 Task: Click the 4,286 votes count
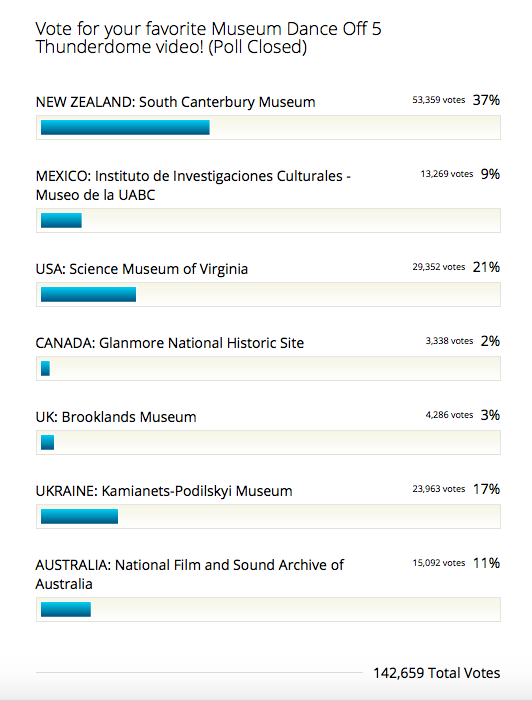(449, 415)
